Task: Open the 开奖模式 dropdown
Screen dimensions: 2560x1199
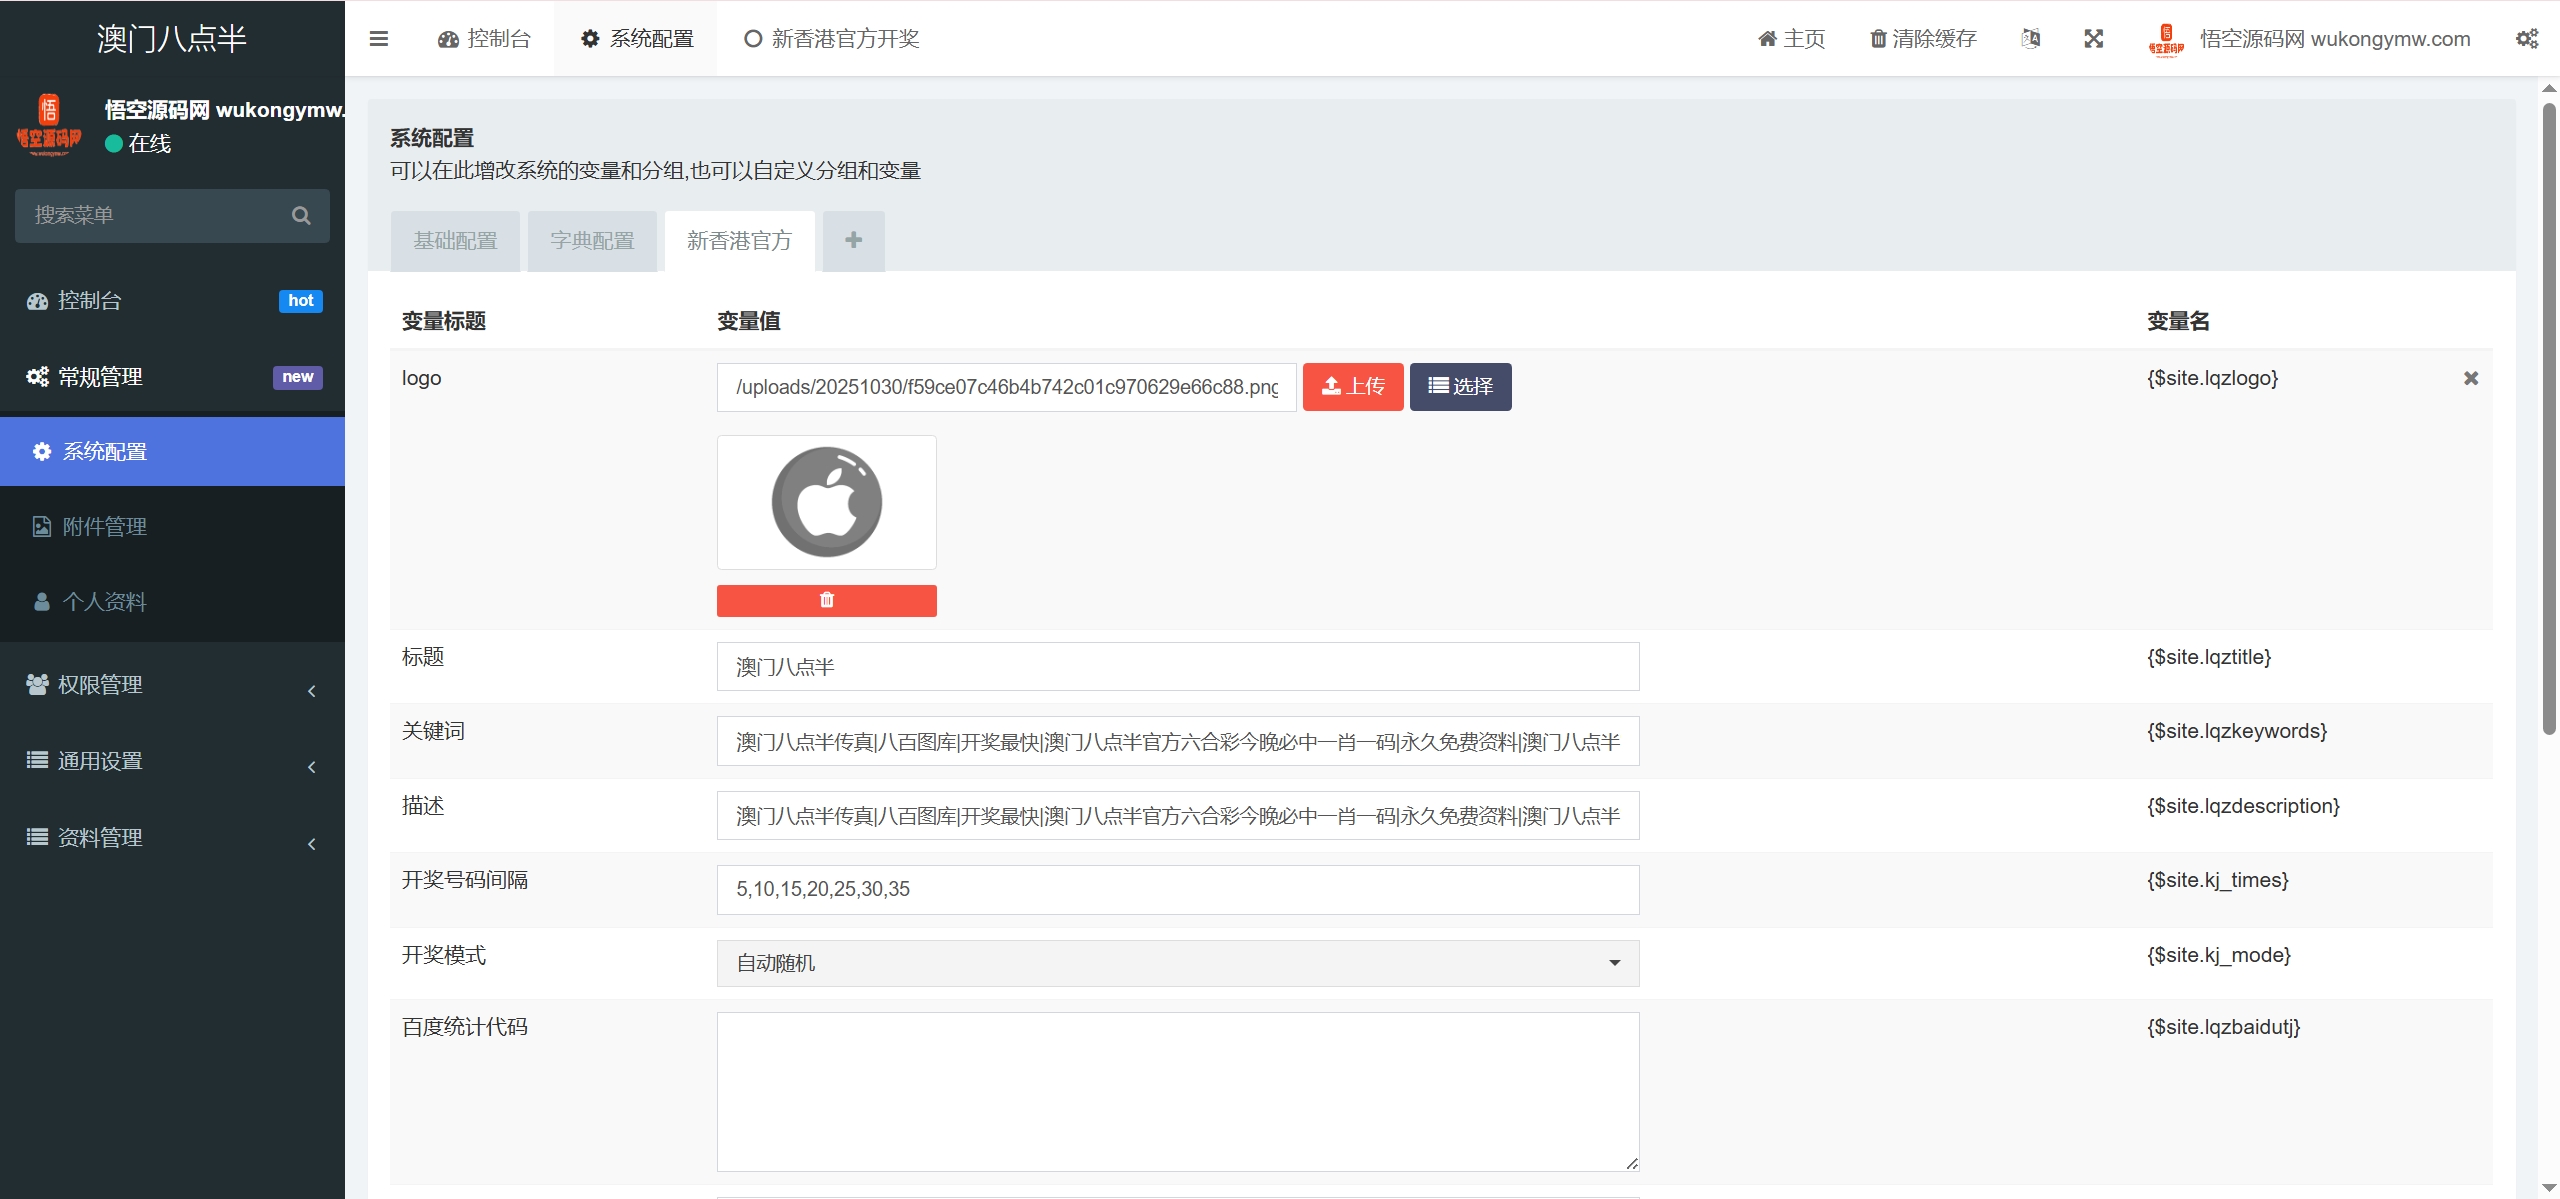Action: click(1177, 963)
